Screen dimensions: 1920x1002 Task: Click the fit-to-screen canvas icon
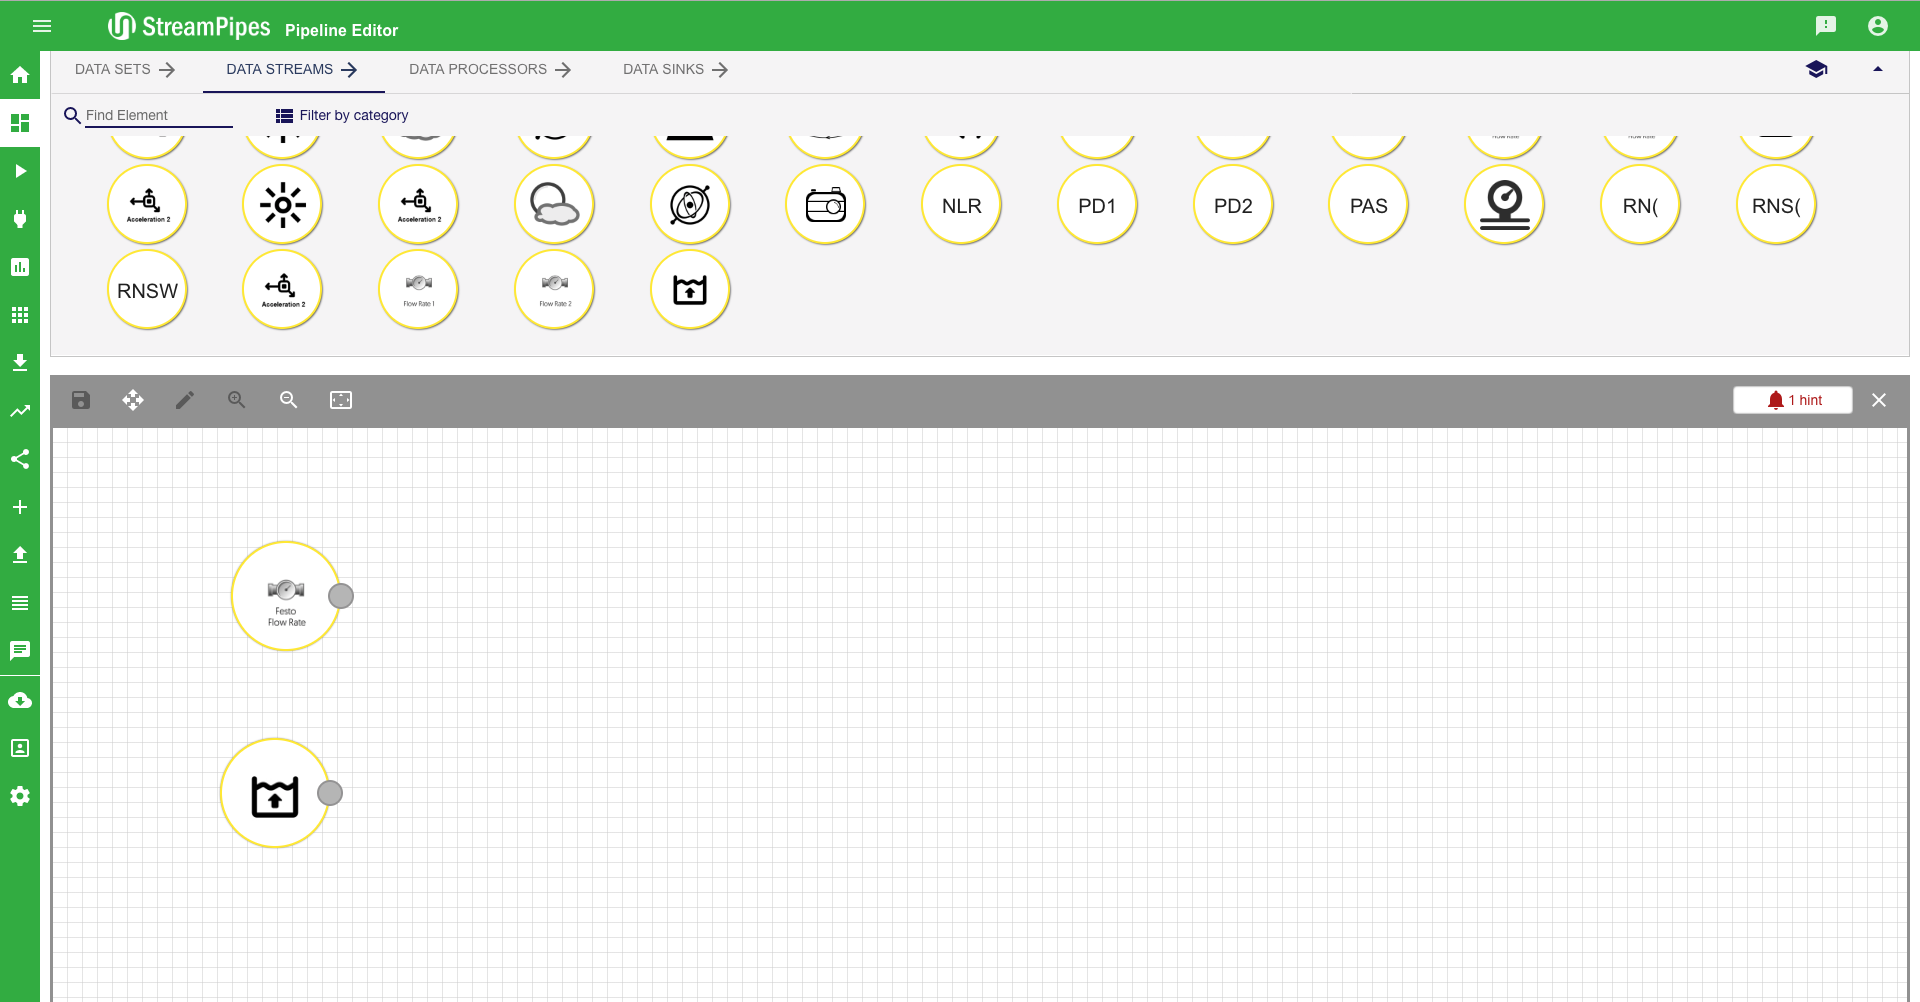pyautogui.click(x=341, y=400)
